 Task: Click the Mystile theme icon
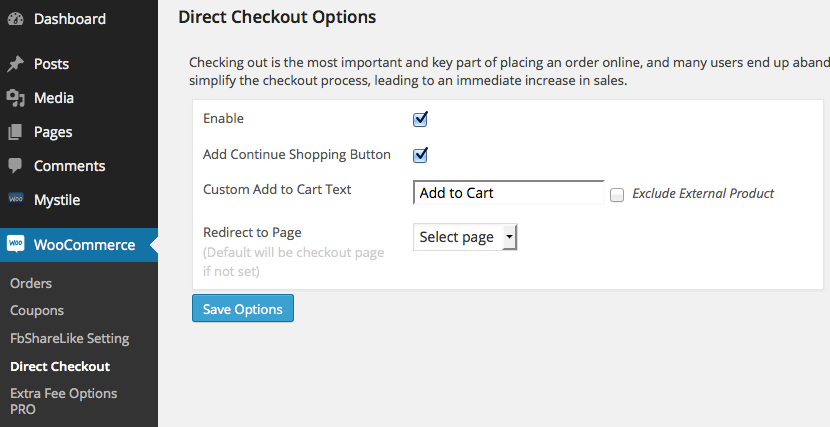[x=15, y=199]
